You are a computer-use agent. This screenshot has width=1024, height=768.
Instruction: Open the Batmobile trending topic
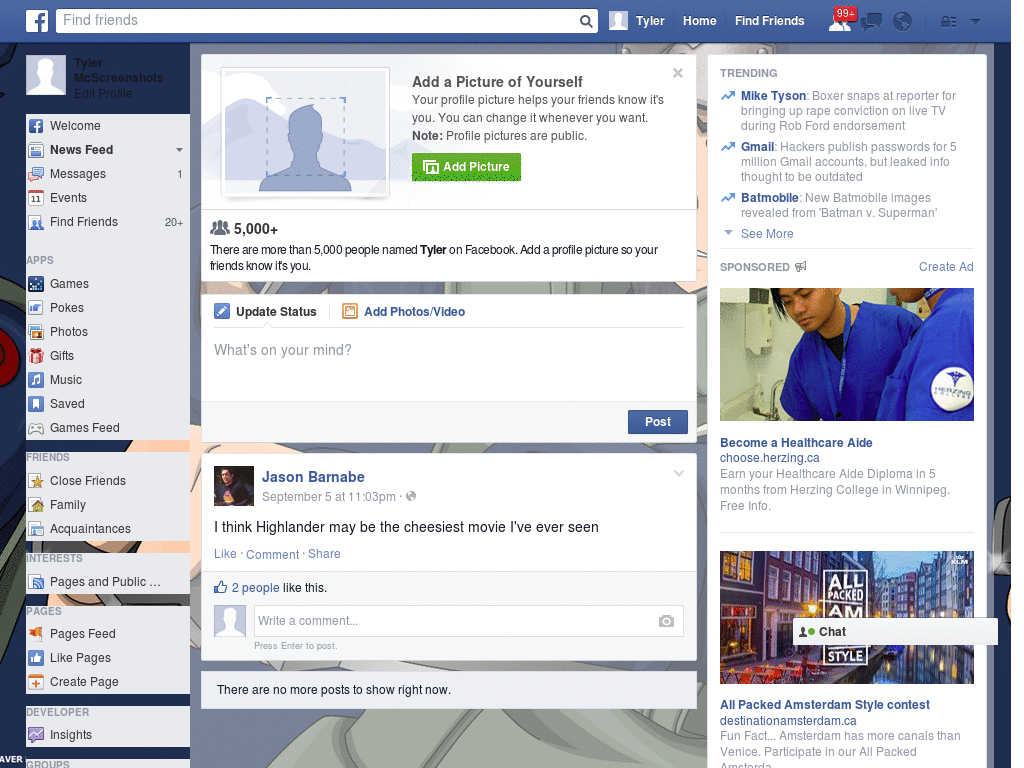point(769,198)
